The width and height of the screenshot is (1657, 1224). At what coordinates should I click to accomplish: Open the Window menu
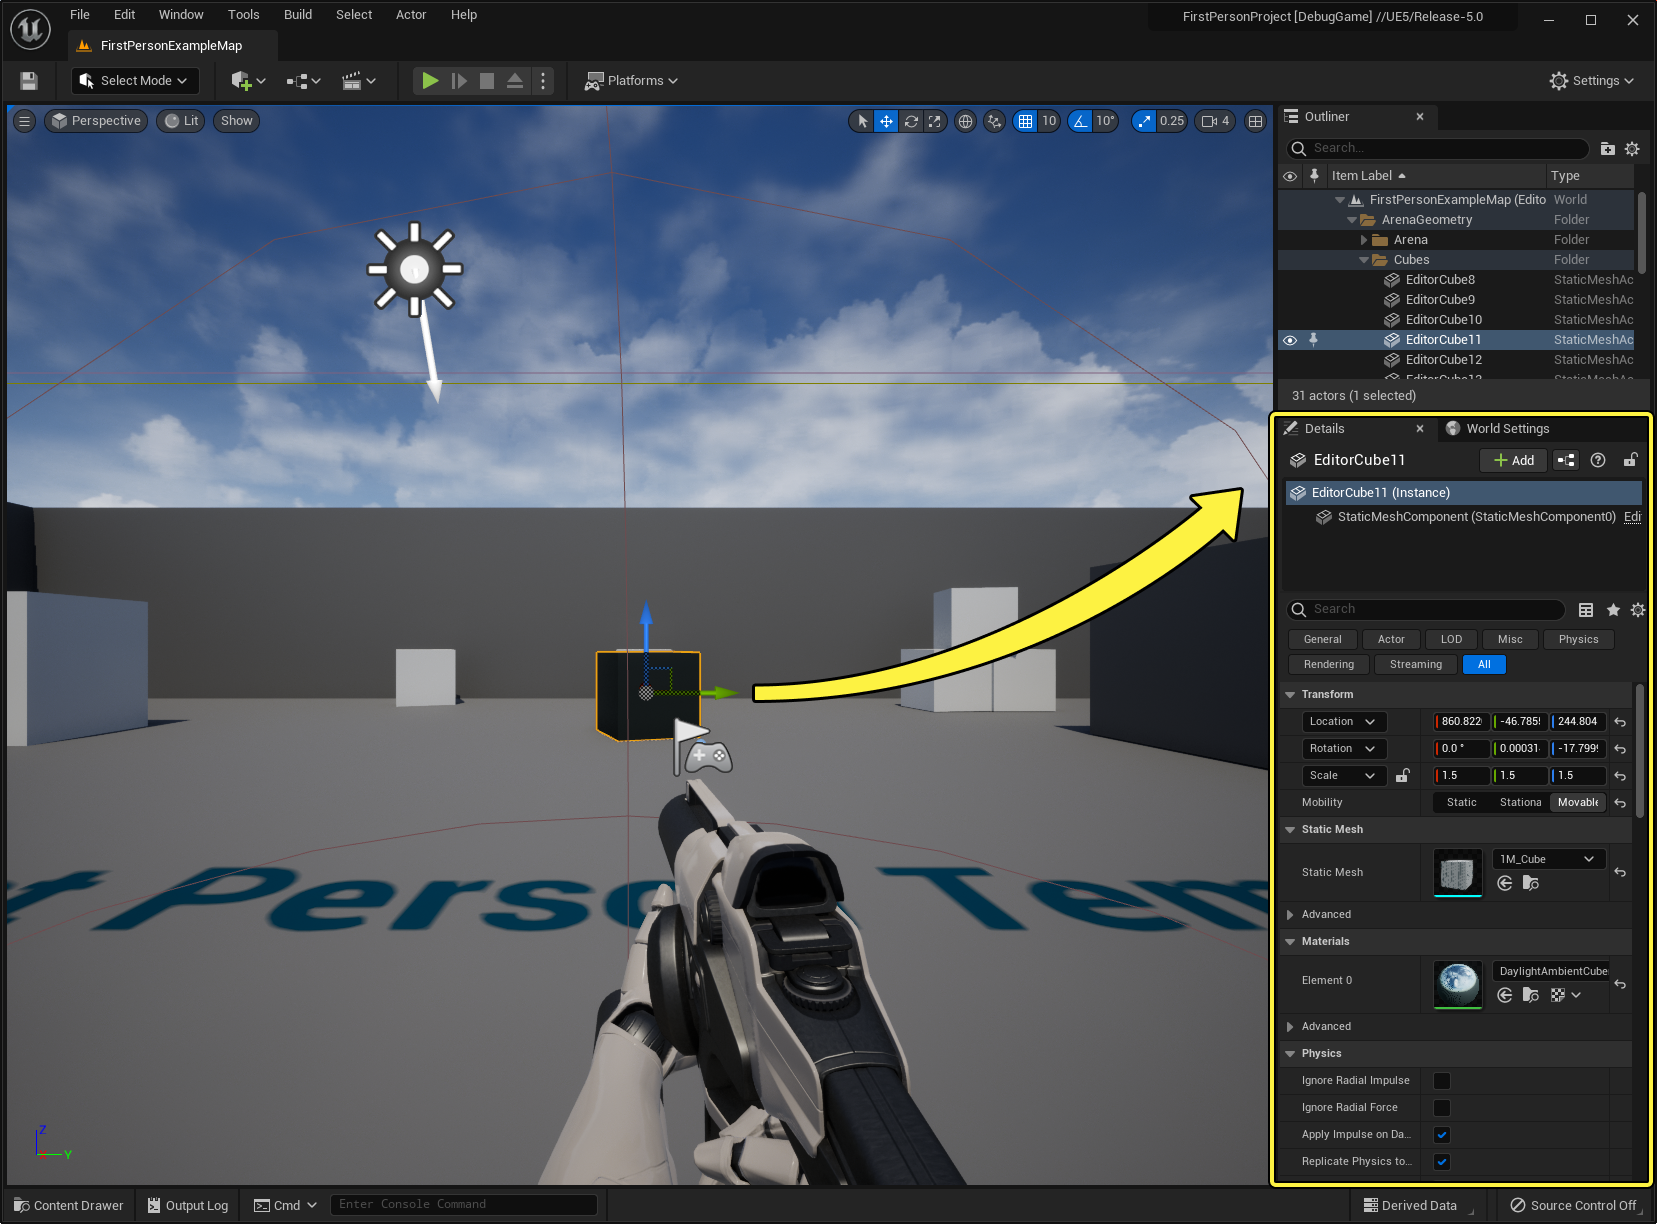click(x=181, y=15)
